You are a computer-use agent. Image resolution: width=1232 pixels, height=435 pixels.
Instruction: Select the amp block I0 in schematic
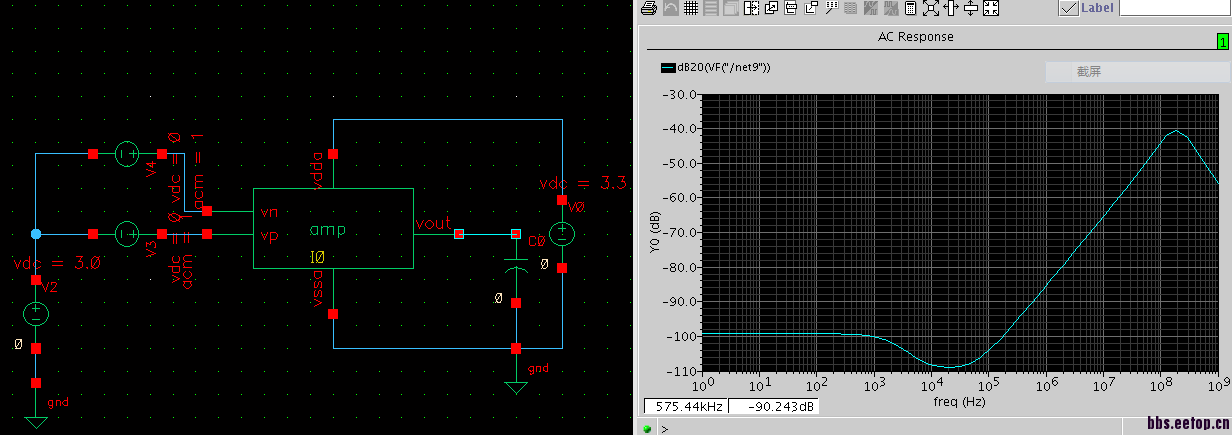[332, 229]
